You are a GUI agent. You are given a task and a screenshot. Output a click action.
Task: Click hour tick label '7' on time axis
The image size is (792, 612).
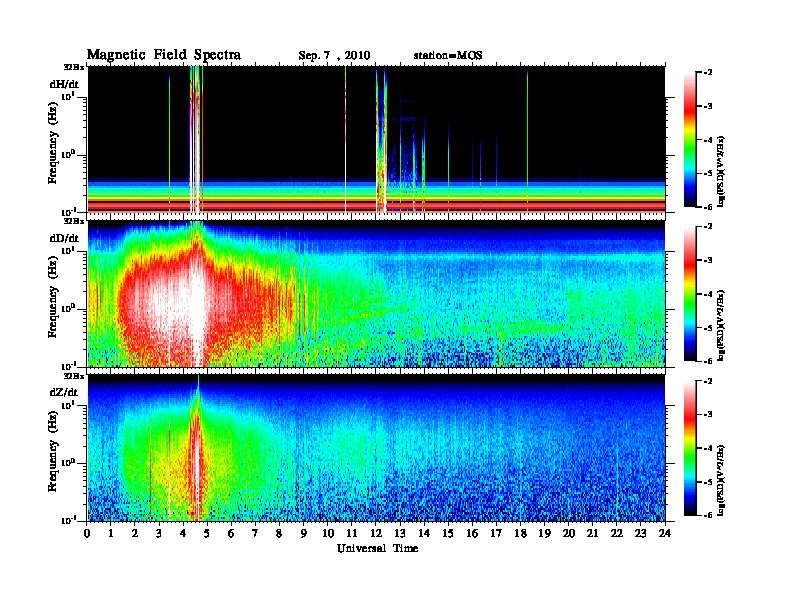tap(255, 534)
